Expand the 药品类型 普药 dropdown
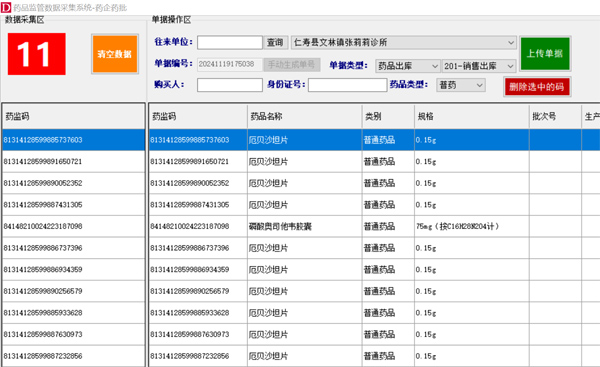The height and width of the screenshot is (367, 600). pos(461,85)
